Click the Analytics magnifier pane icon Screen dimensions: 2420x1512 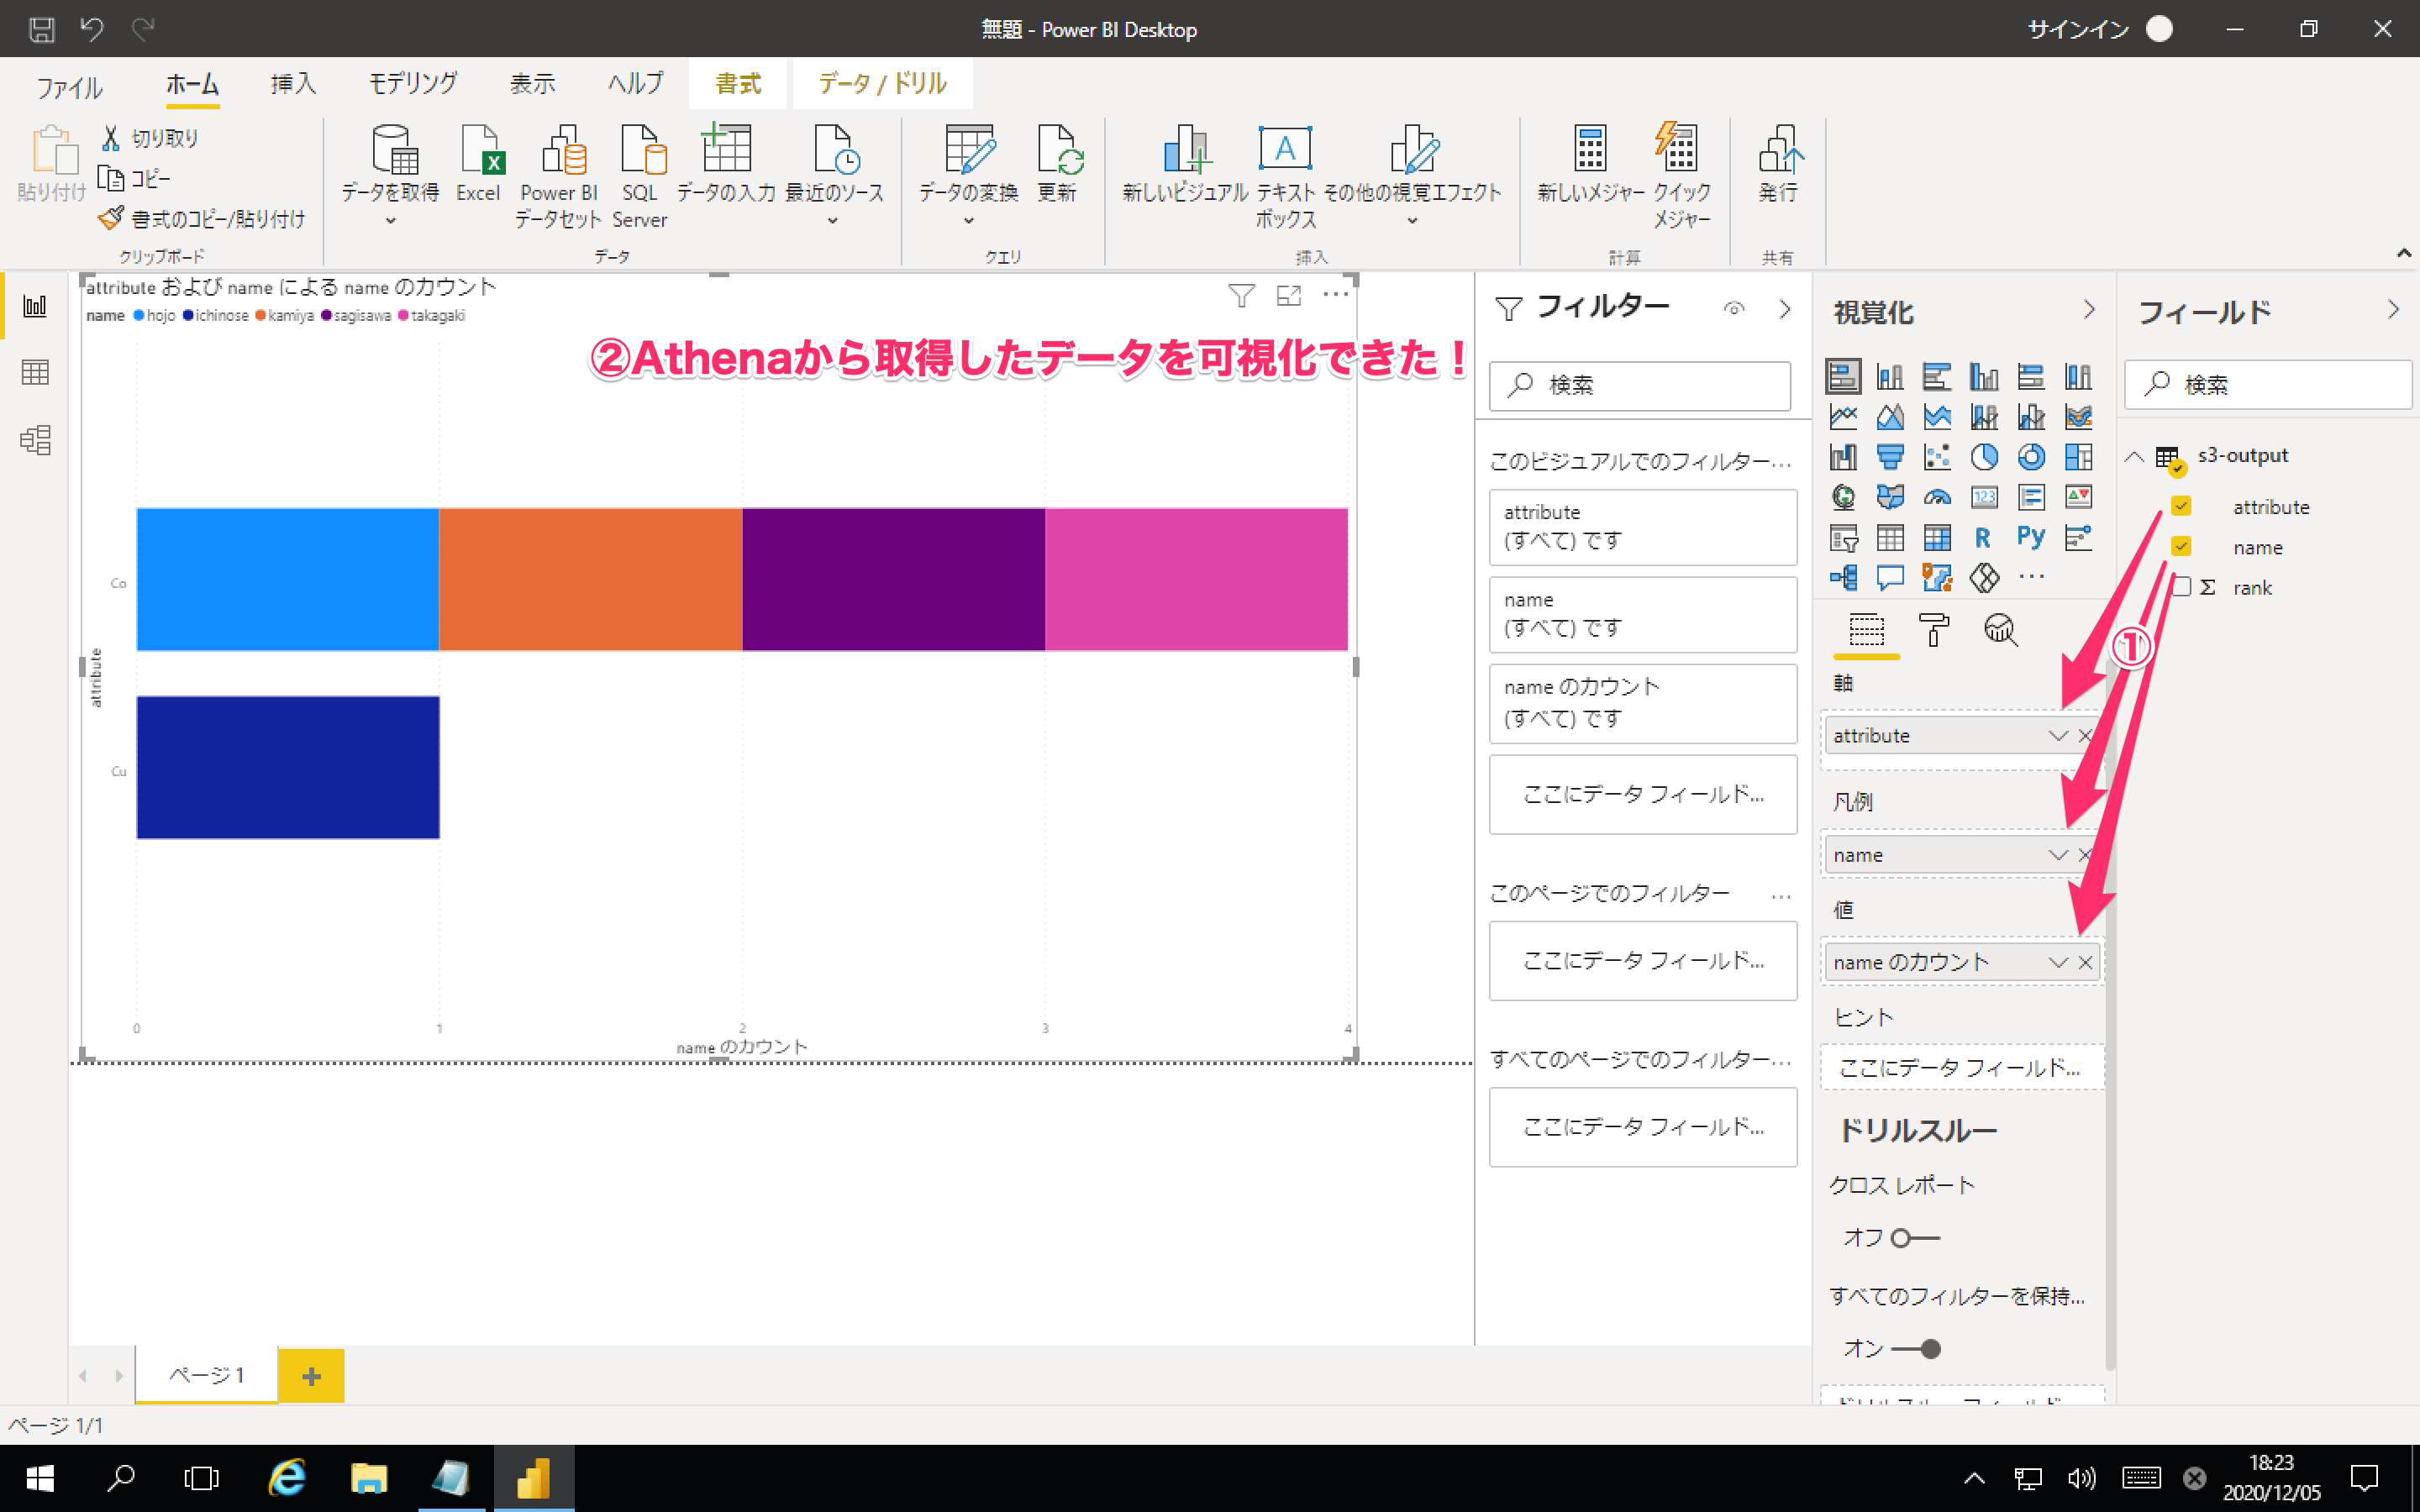click(2000, 630)
